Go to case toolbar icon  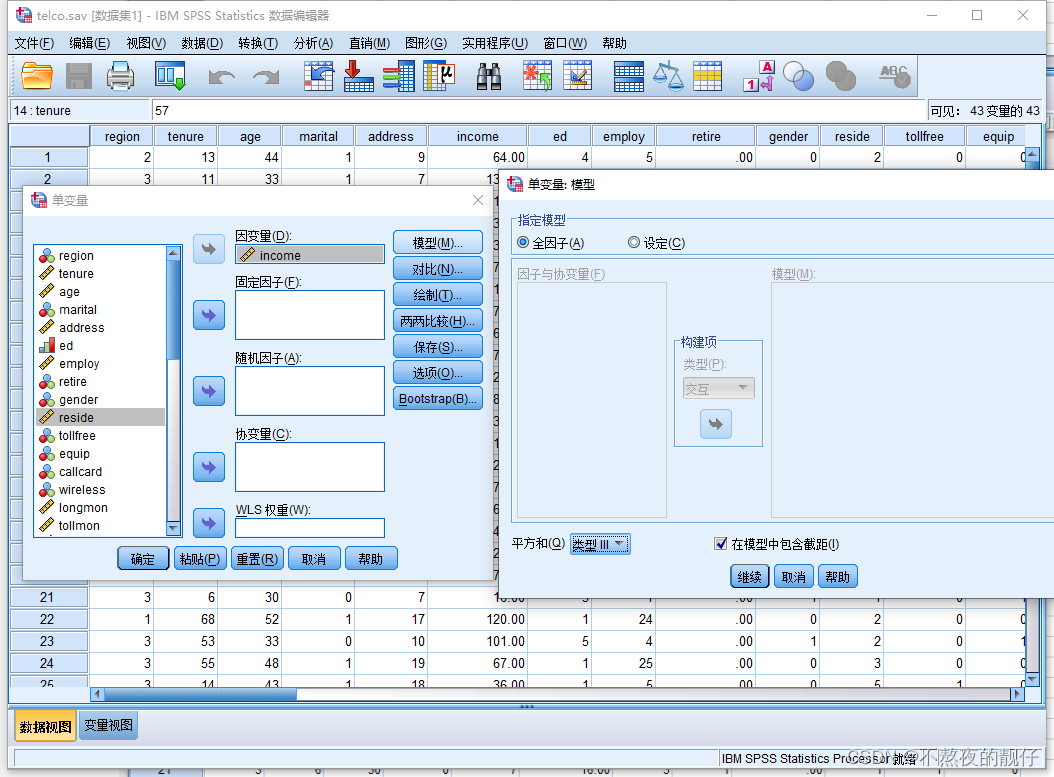pos(319,76)
